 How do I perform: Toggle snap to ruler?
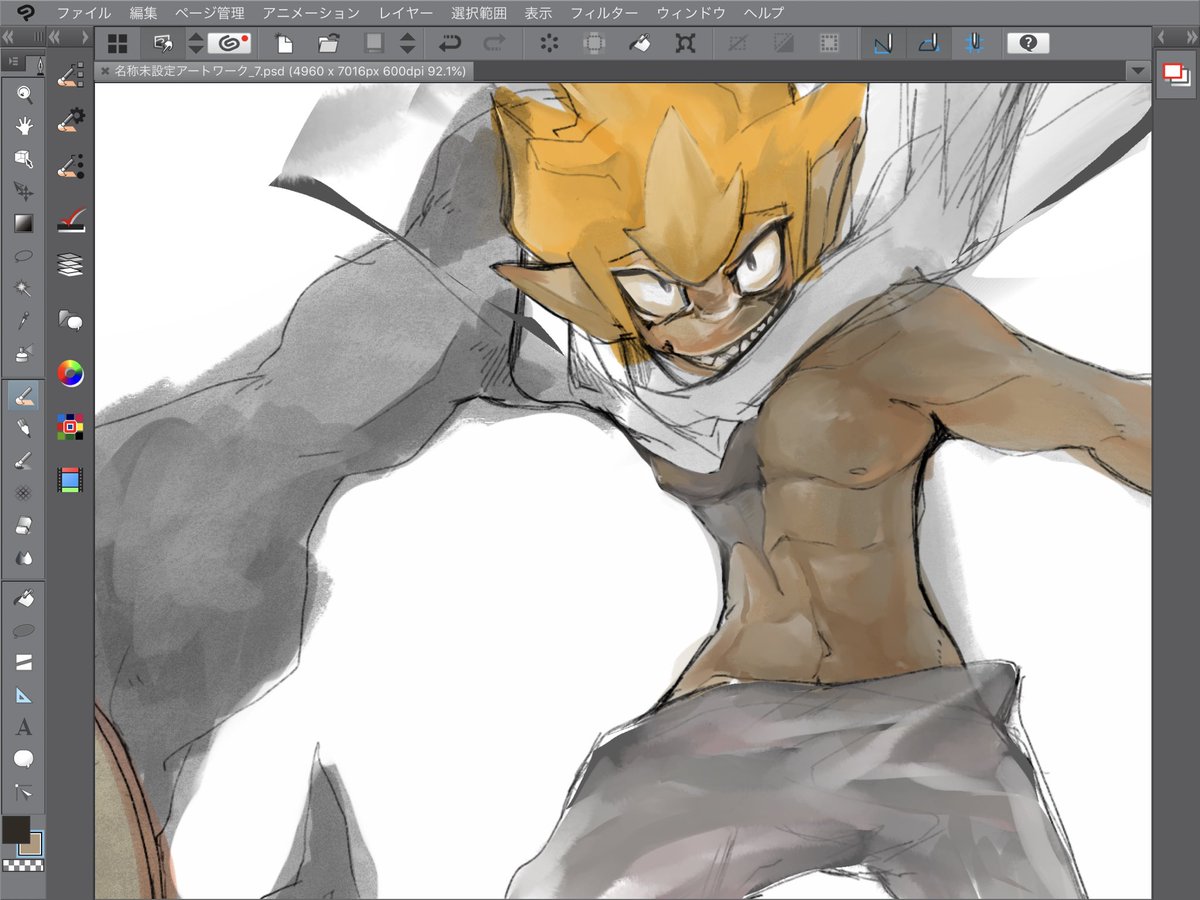pos(882,43)
